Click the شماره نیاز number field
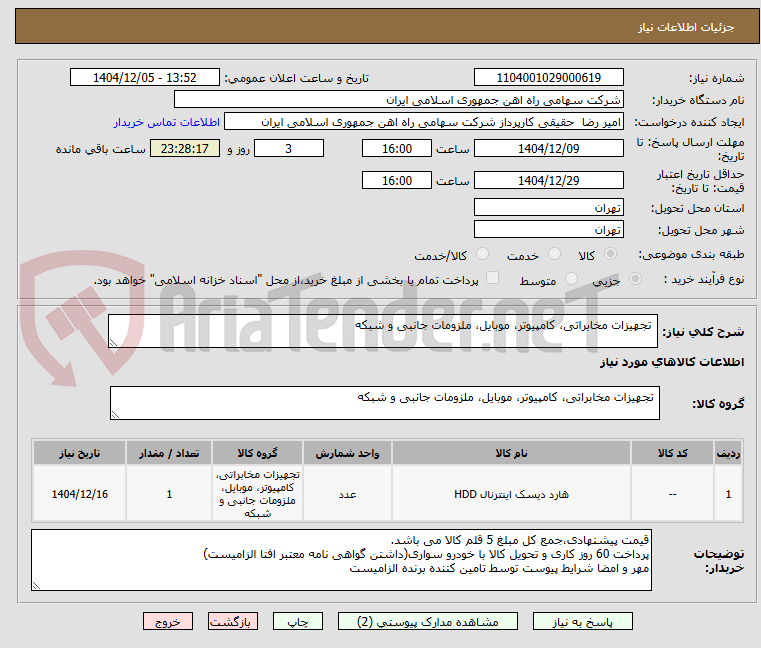This screenshot has height=648, width=761. [x=548, y=78]
